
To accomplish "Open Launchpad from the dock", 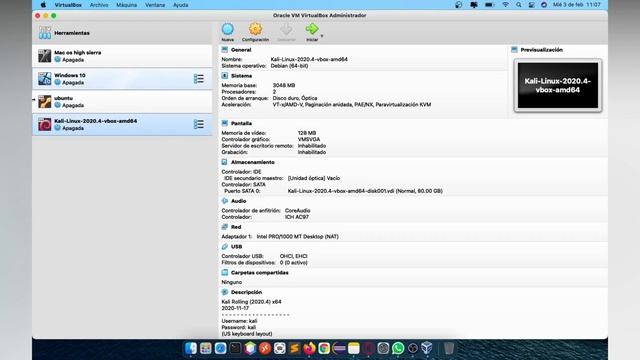I will [x=206, y=348].
